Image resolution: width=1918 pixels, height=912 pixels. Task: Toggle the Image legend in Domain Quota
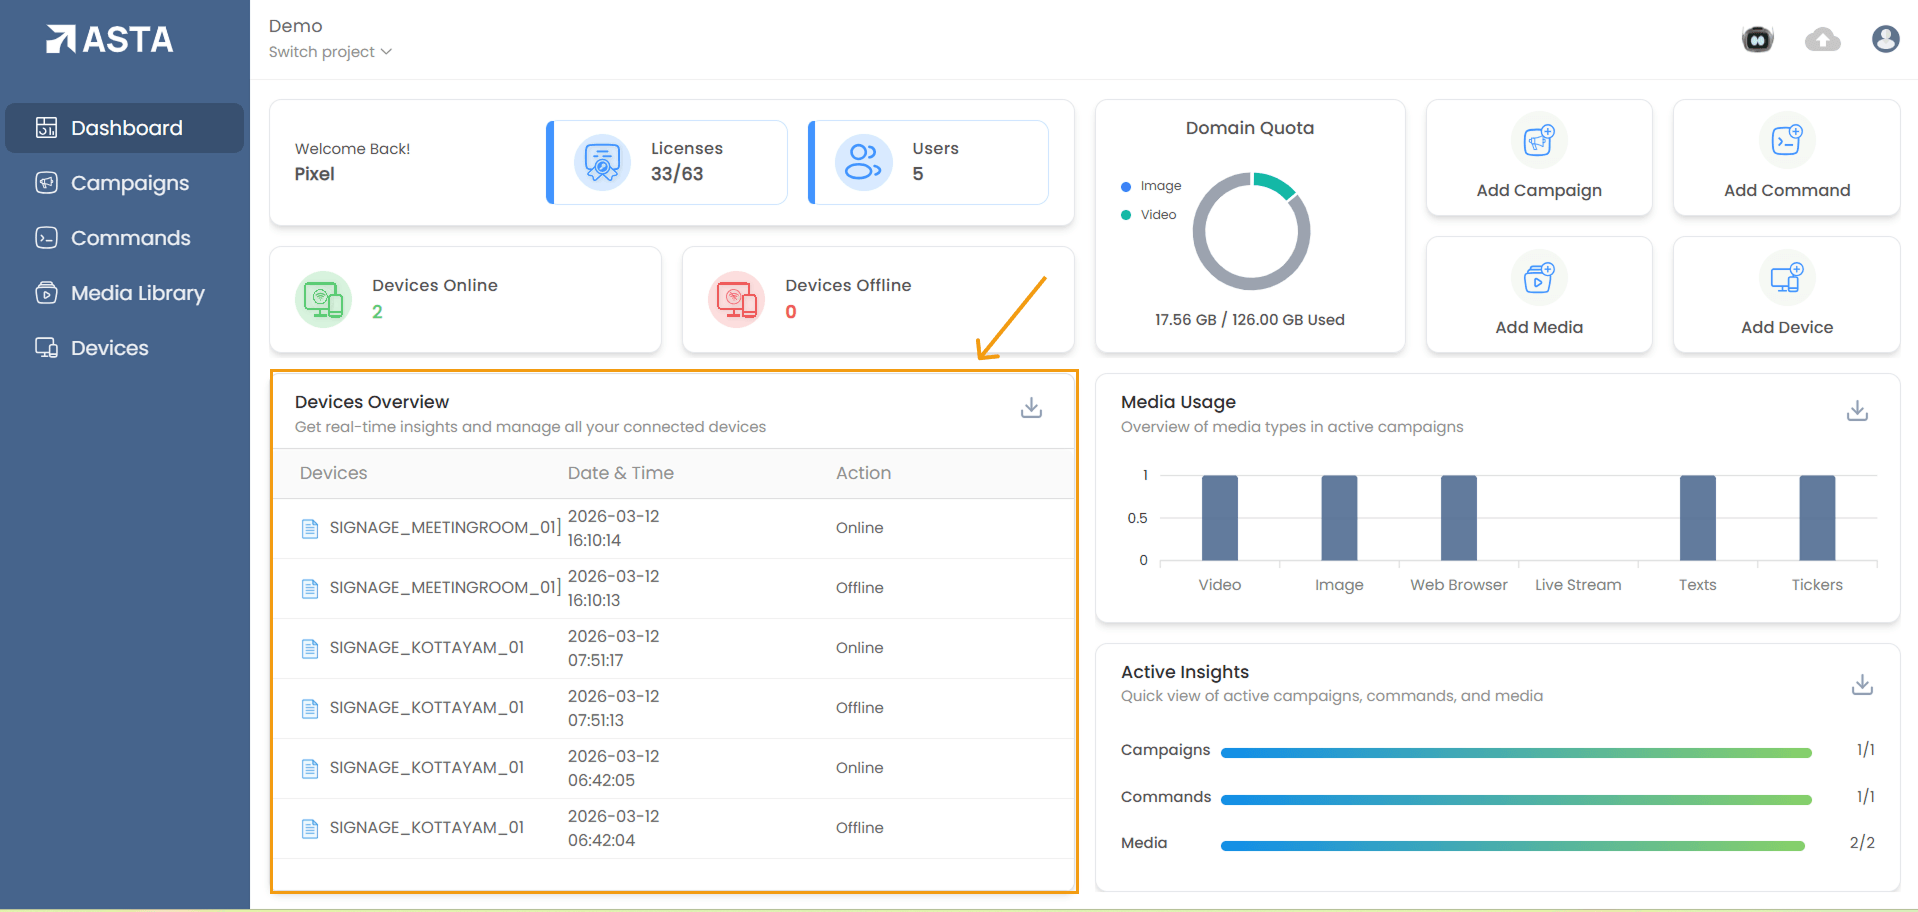click(1152, 186)
